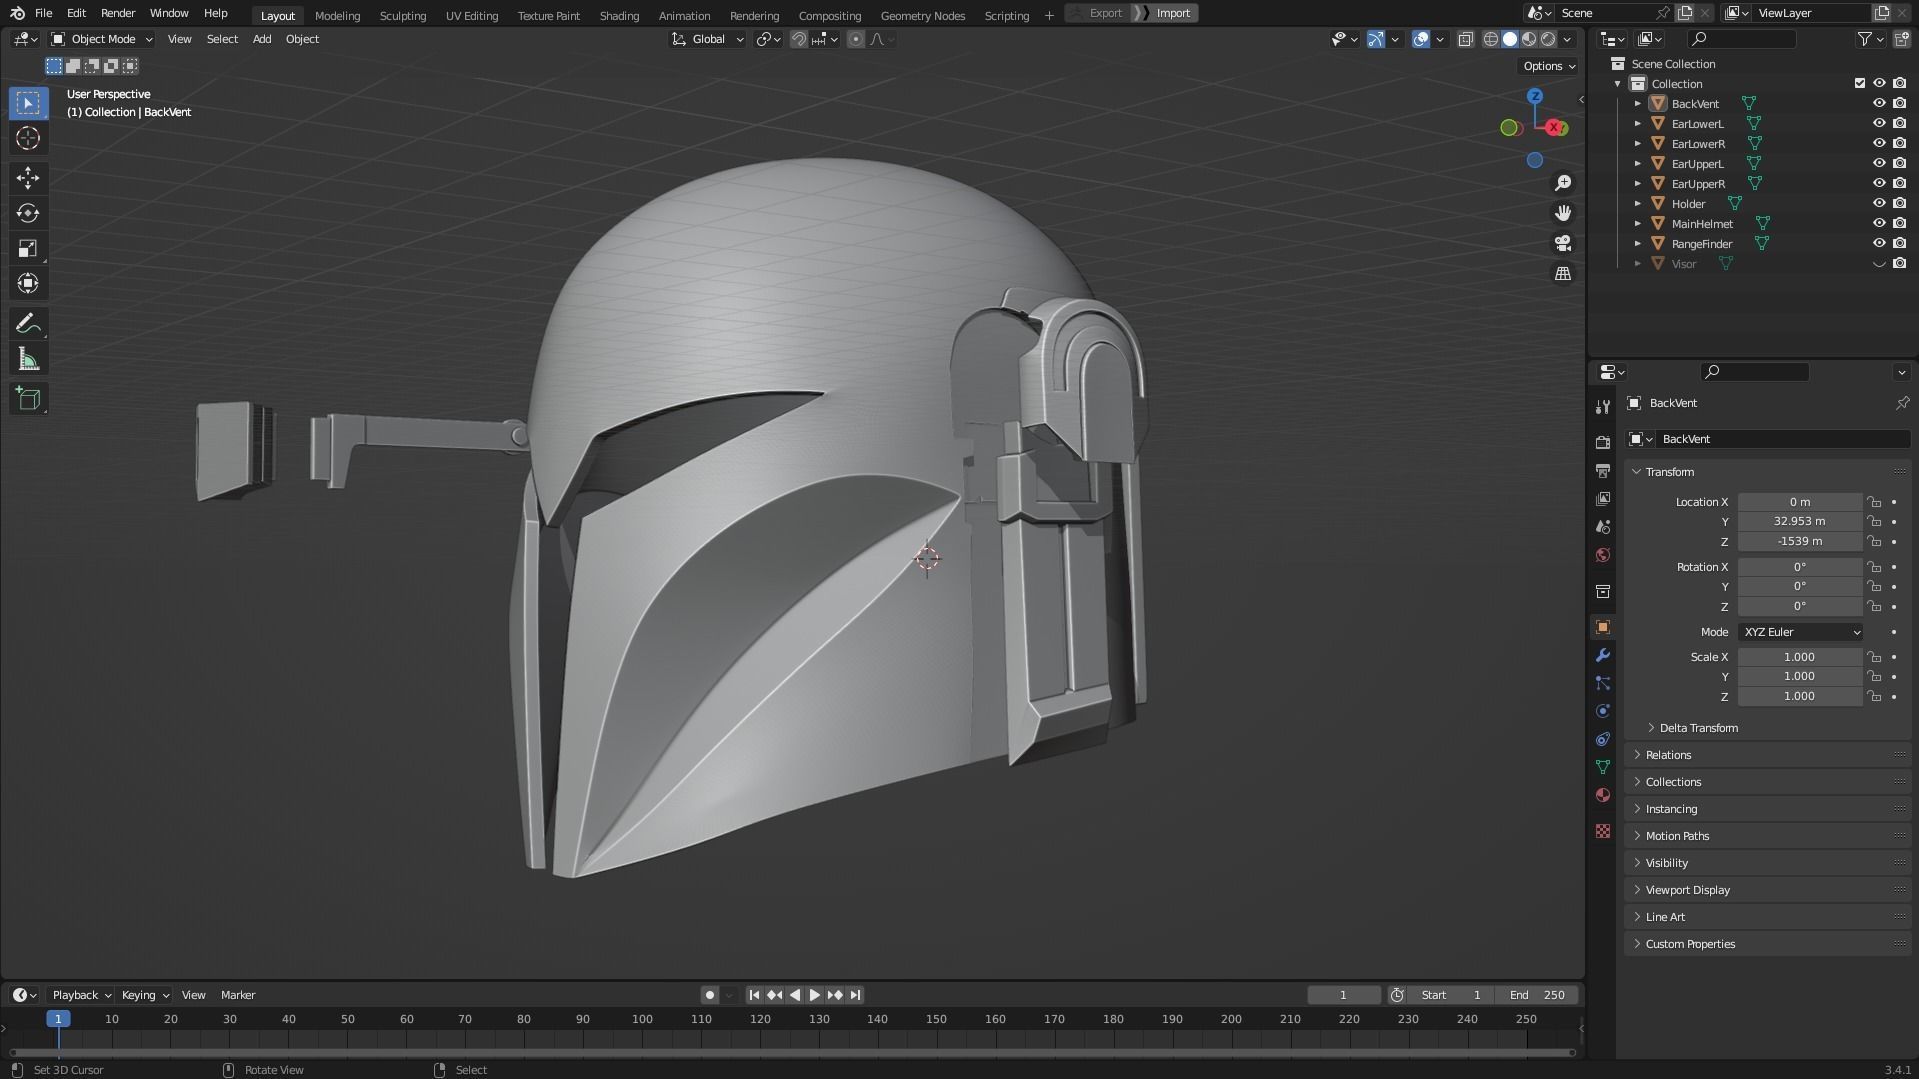Expand Delta Transform panel
Image resolution: width=1919 pixels, height=1079 pixels.
pos(1698,728)
